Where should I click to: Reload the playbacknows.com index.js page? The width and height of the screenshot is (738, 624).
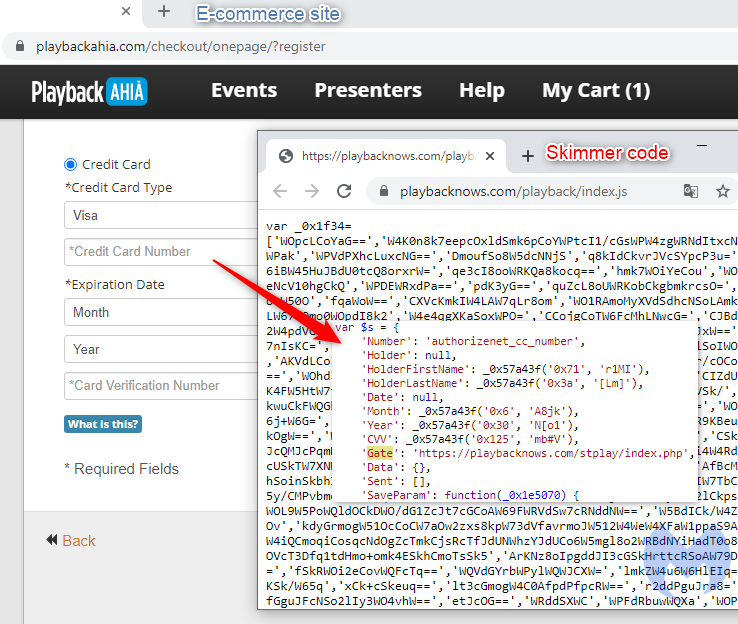[x=344, y=191]
